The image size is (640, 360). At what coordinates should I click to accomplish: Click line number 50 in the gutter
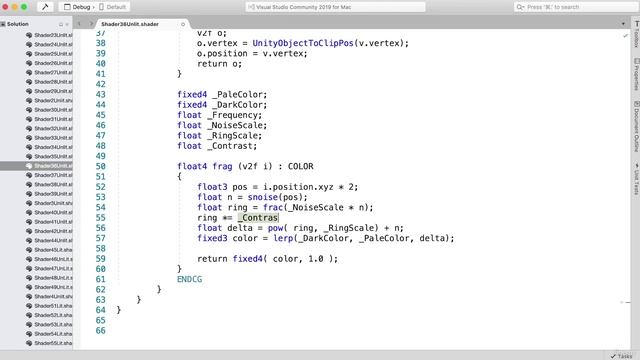point(100,167)
